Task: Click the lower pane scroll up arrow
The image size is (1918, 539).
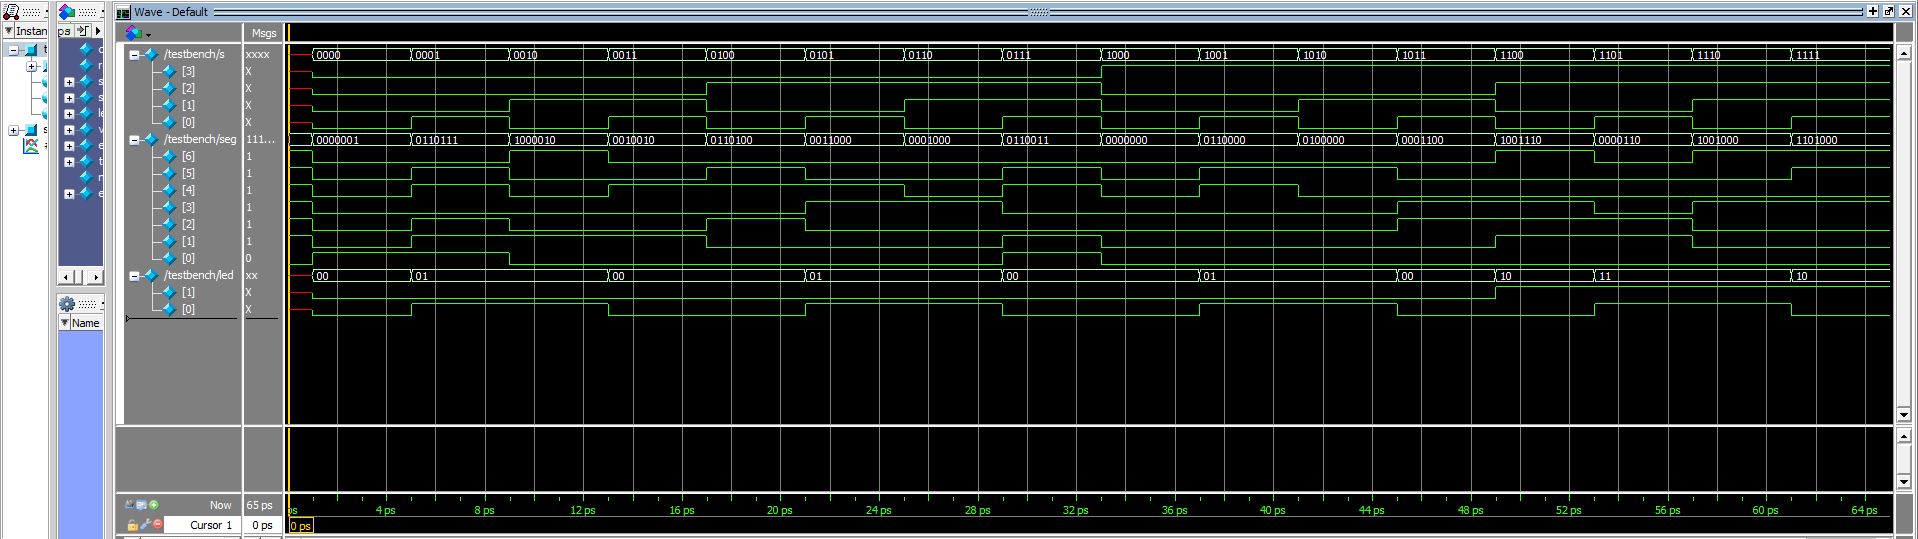Action: 1904,437
